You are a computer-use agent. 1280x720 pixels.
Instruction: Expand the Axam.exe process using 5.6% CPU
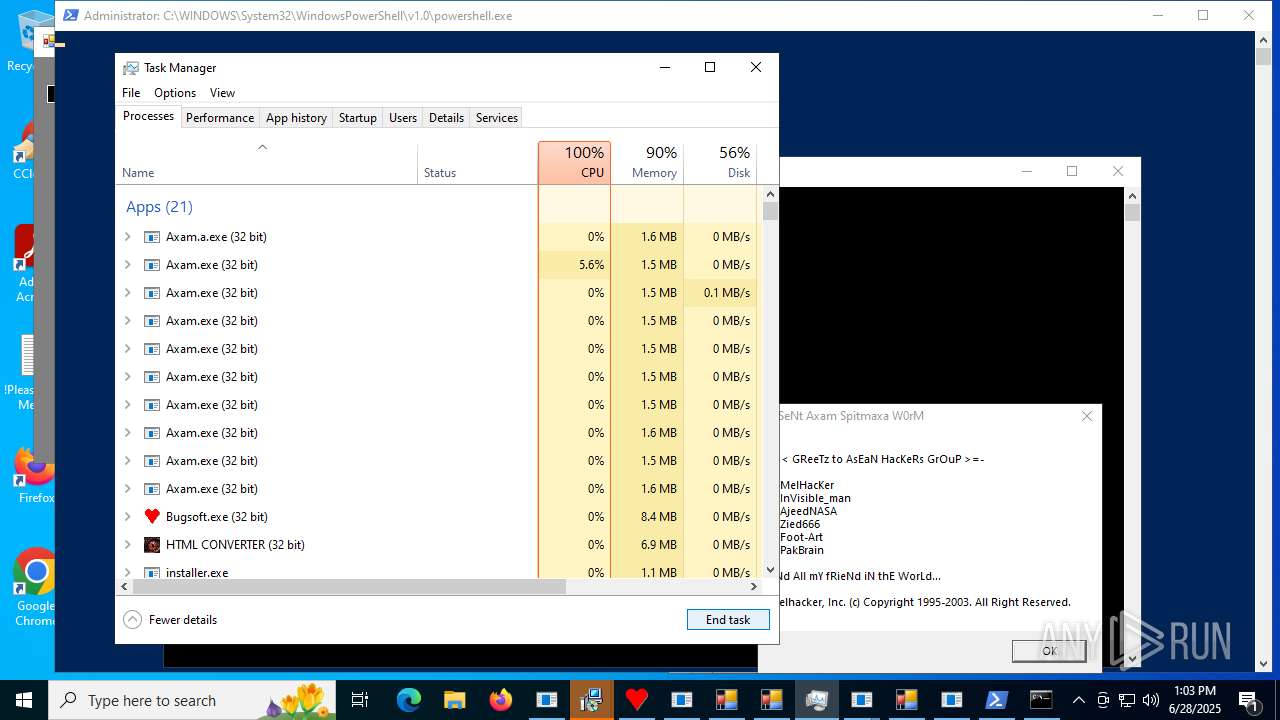pos(127,265)
